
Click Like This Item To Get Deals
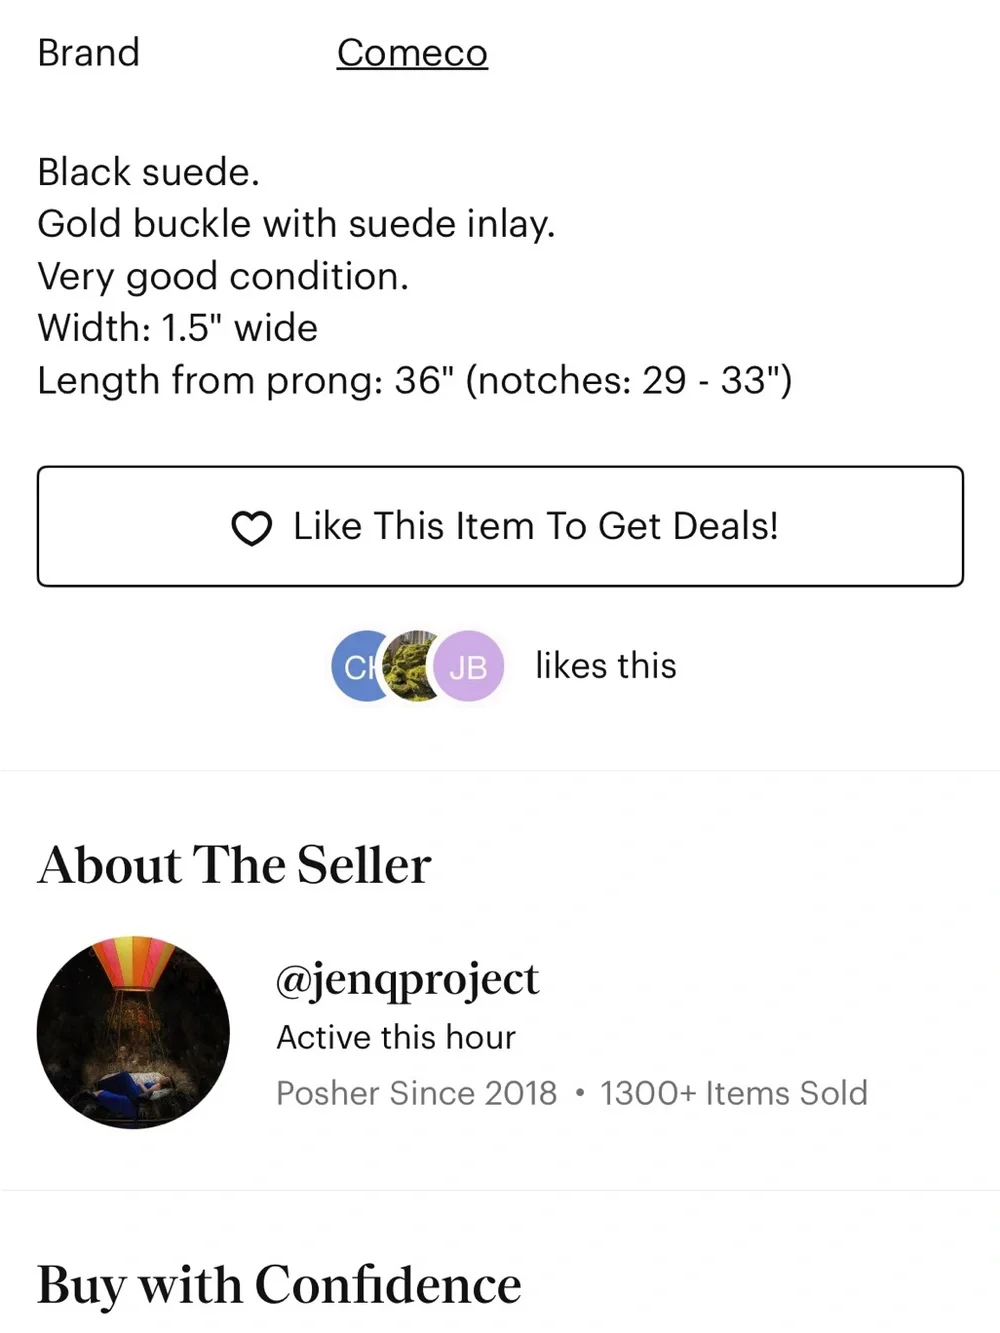click(500, 526)
